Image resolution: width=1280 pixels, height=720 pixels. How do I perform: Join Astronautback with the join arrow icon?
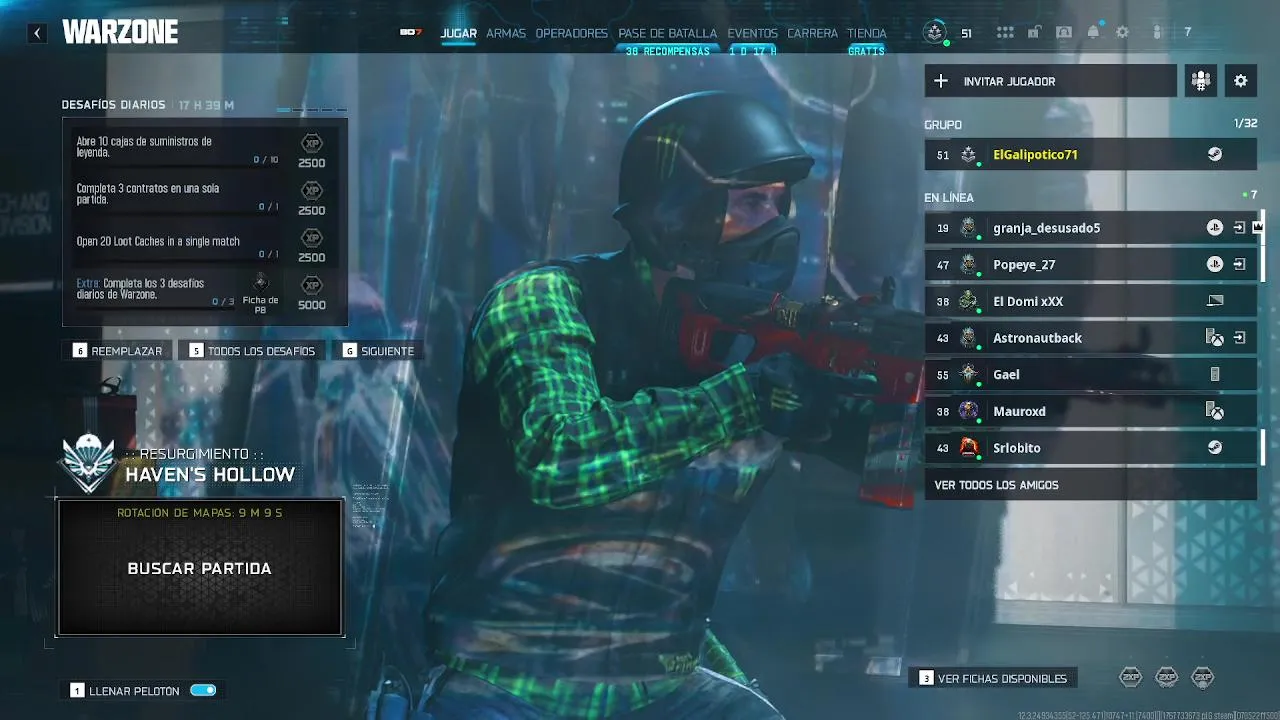pyautogui.click(x=1239, y=338)
